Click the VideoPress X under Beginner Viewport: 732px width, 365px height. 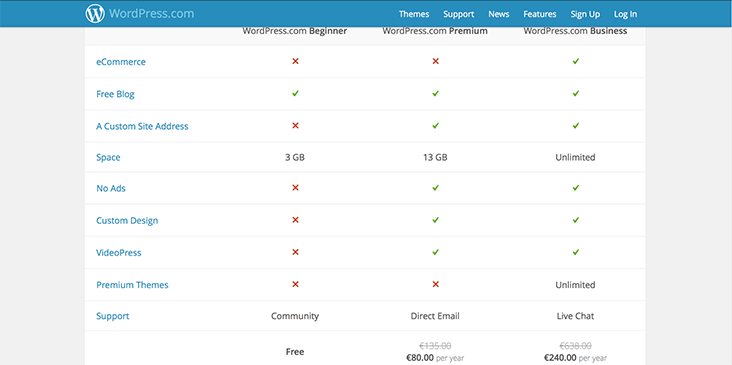coord(295,252)
